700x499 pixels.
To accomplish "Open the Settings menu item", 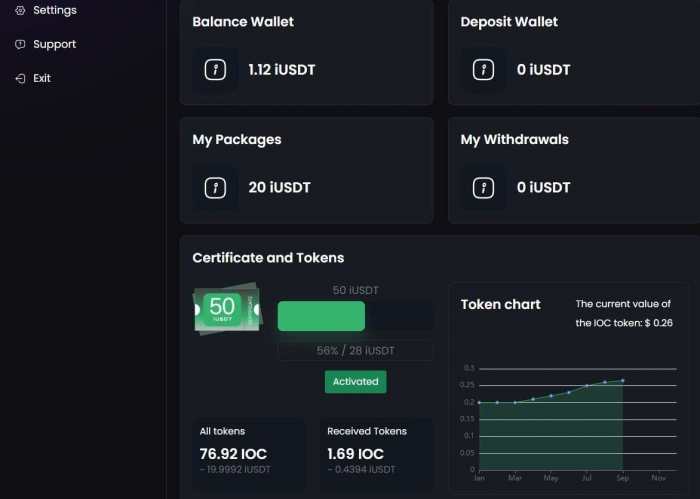I will pos(54,10).
